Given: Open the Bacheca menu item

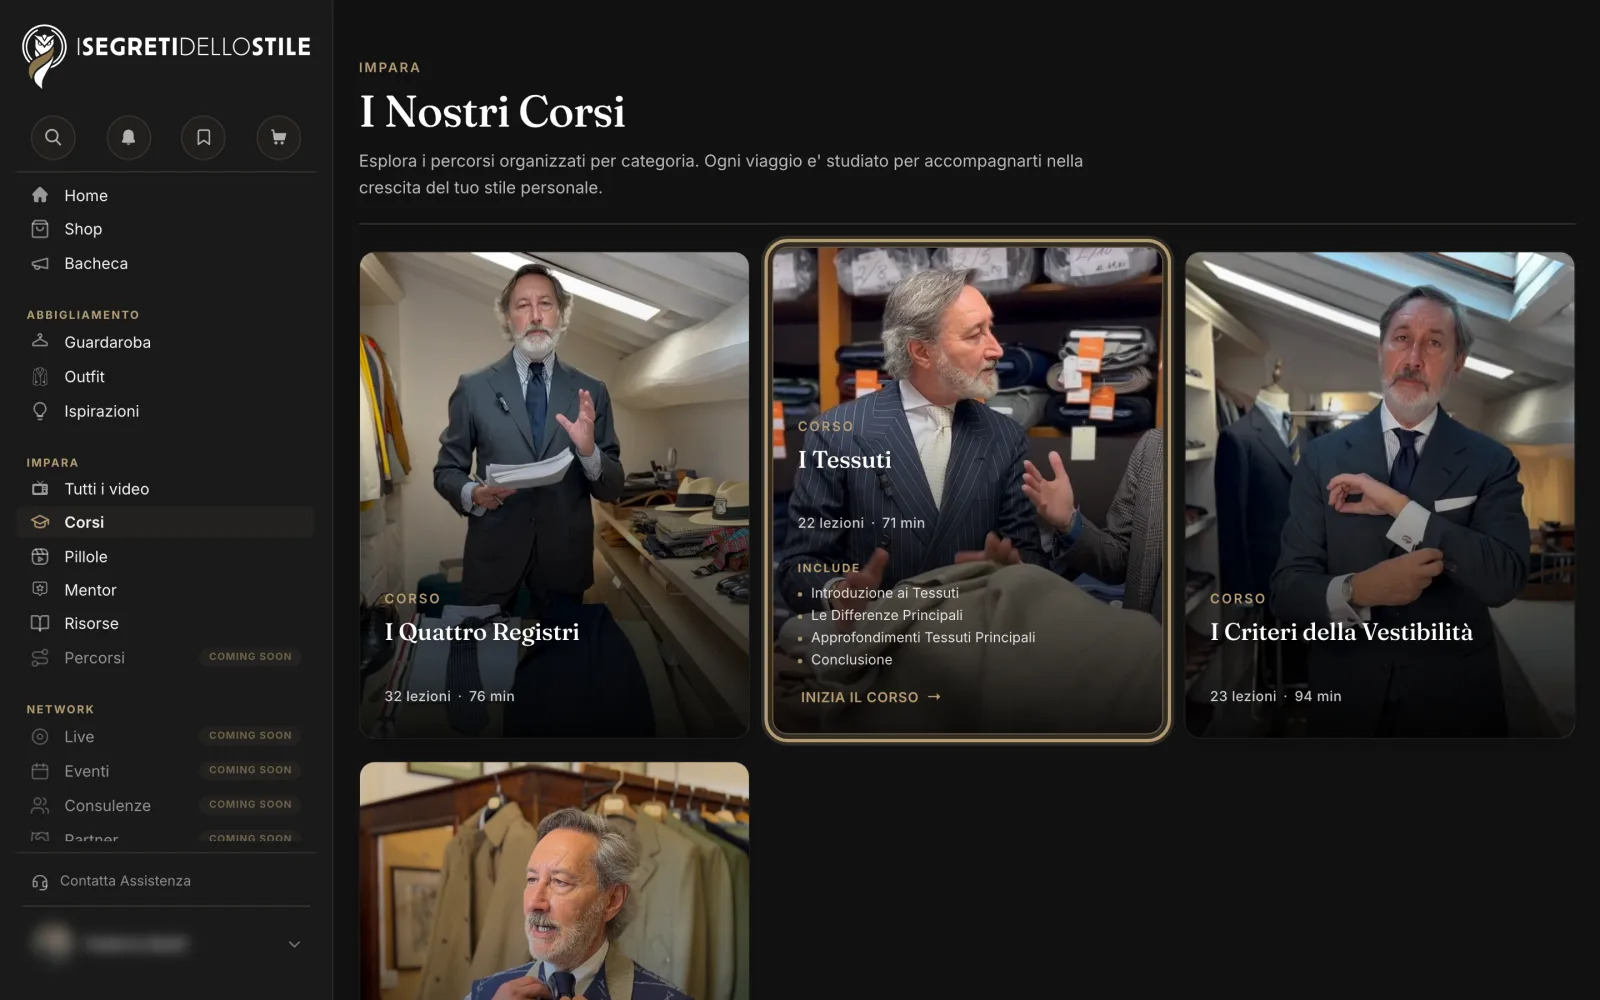Looking at the screenshot, I should coord(165,263).
